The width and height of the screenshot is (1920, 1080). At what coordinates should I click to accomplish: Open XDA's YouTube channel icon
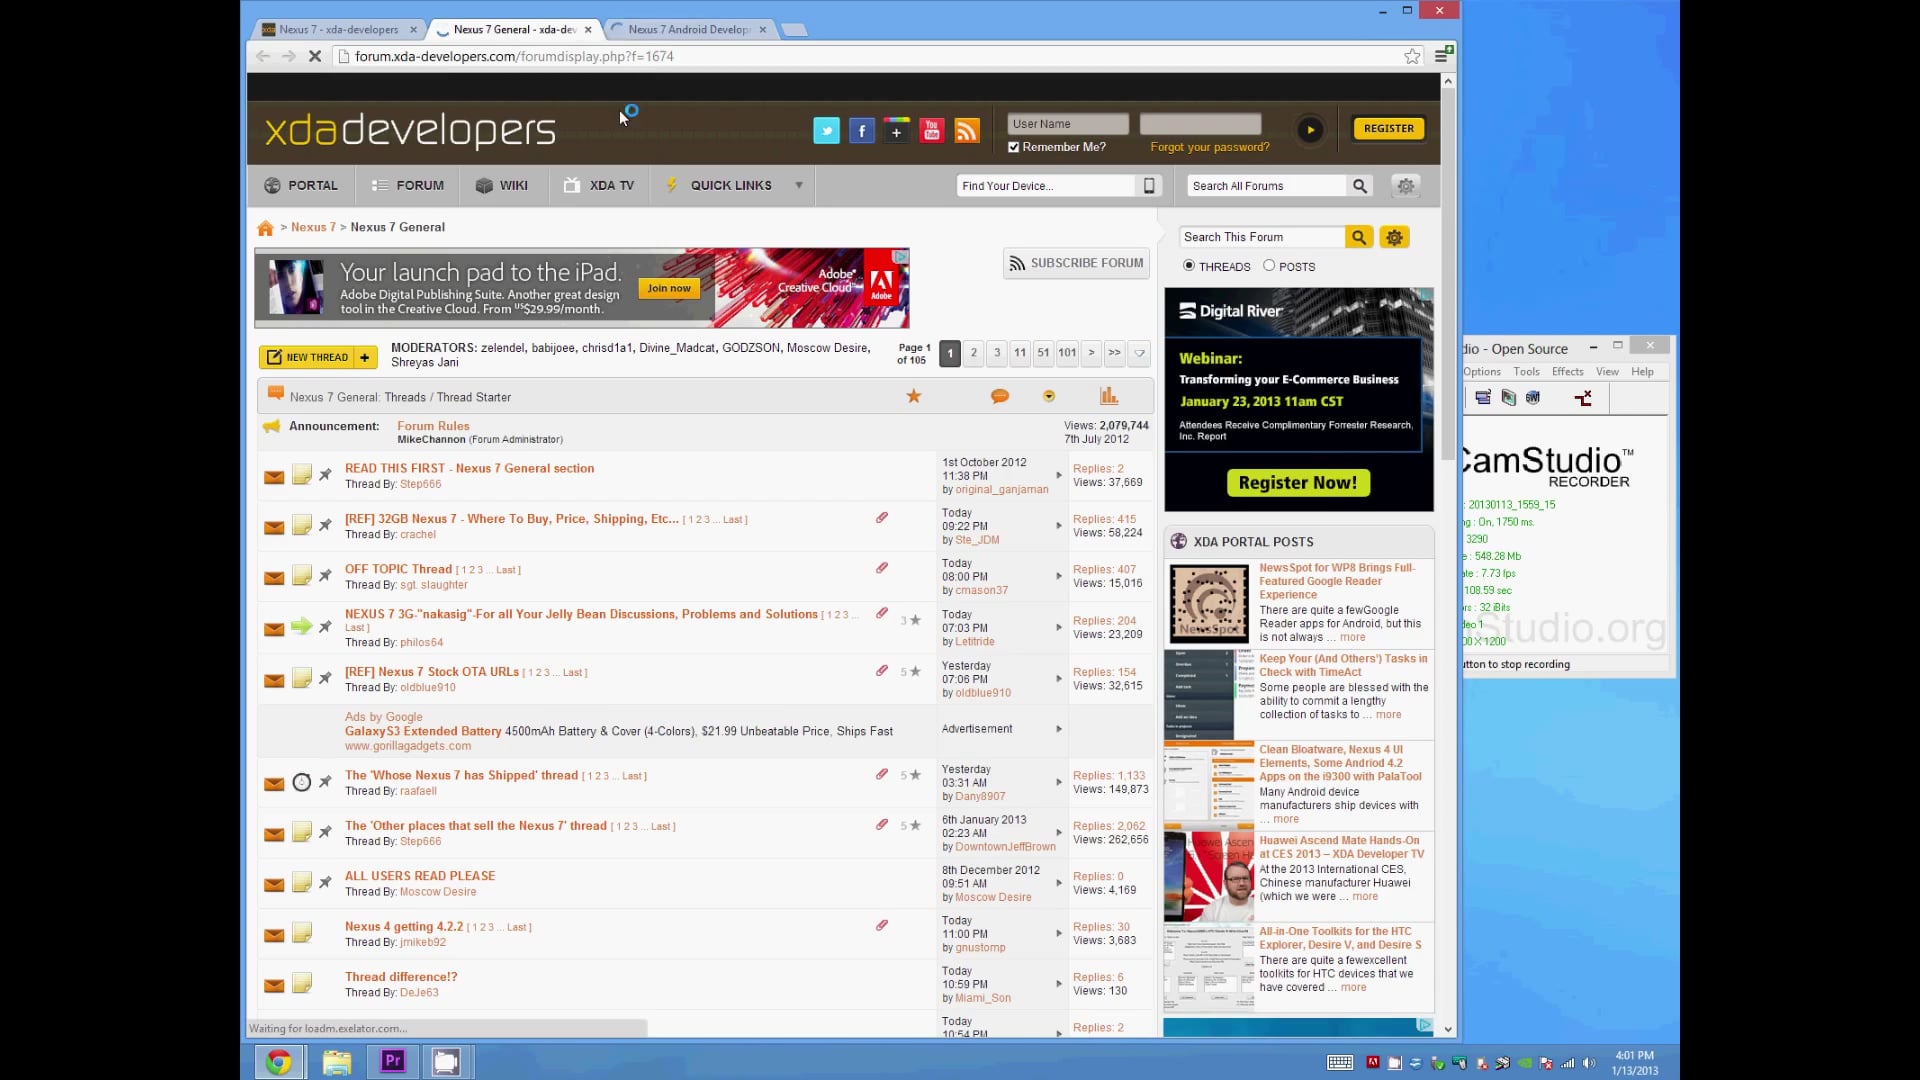[931, 130]
